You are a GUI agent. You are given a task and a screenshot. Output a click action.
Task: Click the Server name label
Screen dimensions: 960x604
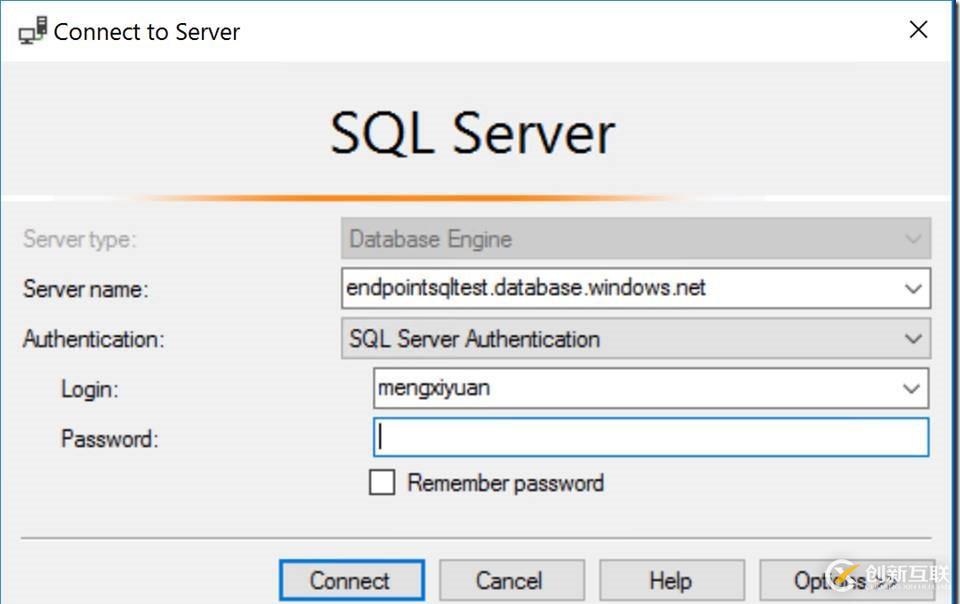pyautogui.click(x=85, y=289)
